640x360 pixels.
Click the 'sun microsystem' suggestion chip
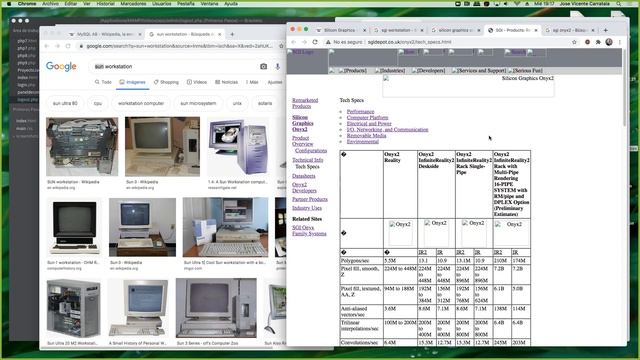pyautogui.click(x=198, y=103)
